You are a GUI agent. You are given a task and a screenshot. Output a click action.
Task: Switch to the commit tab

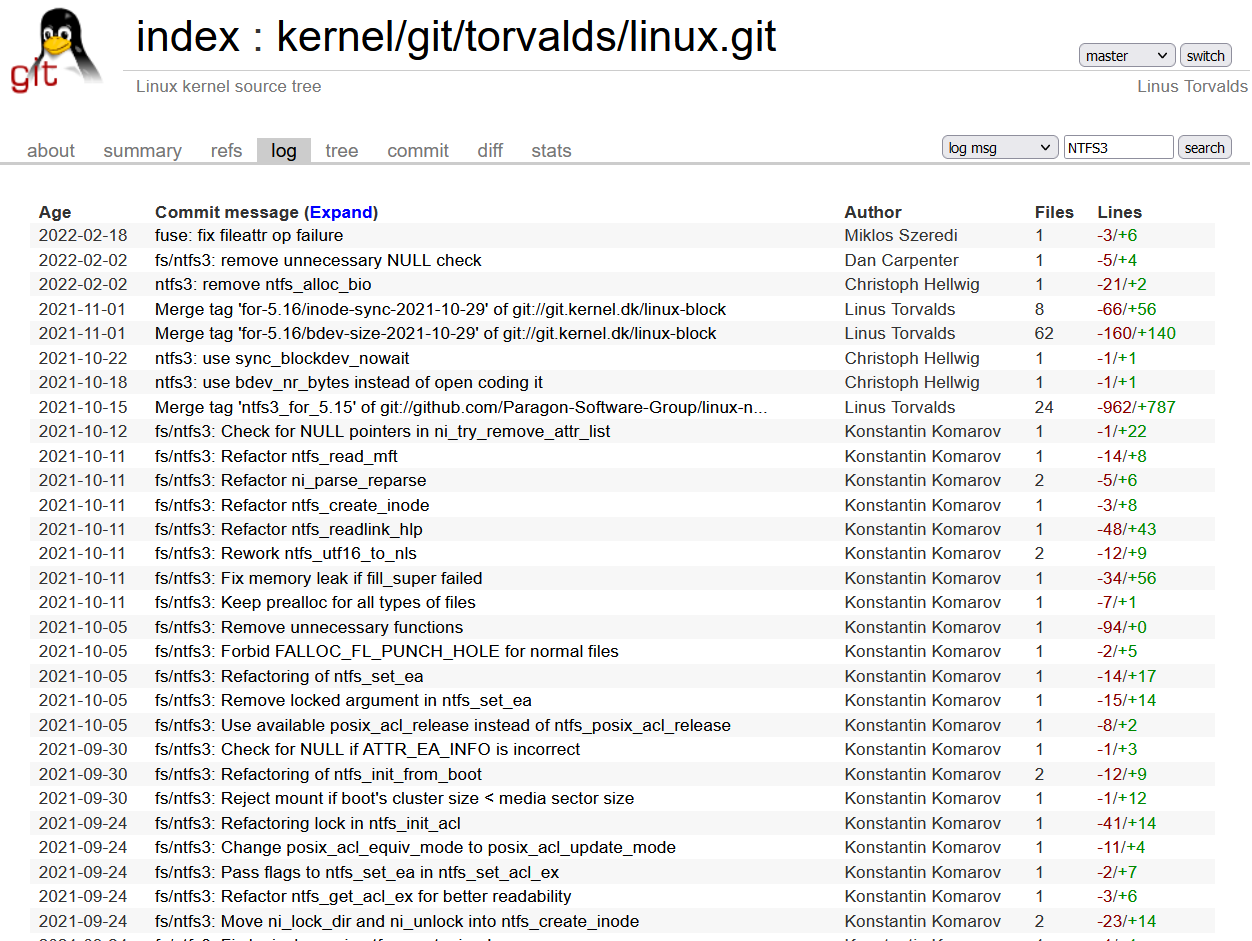point(418,151)
